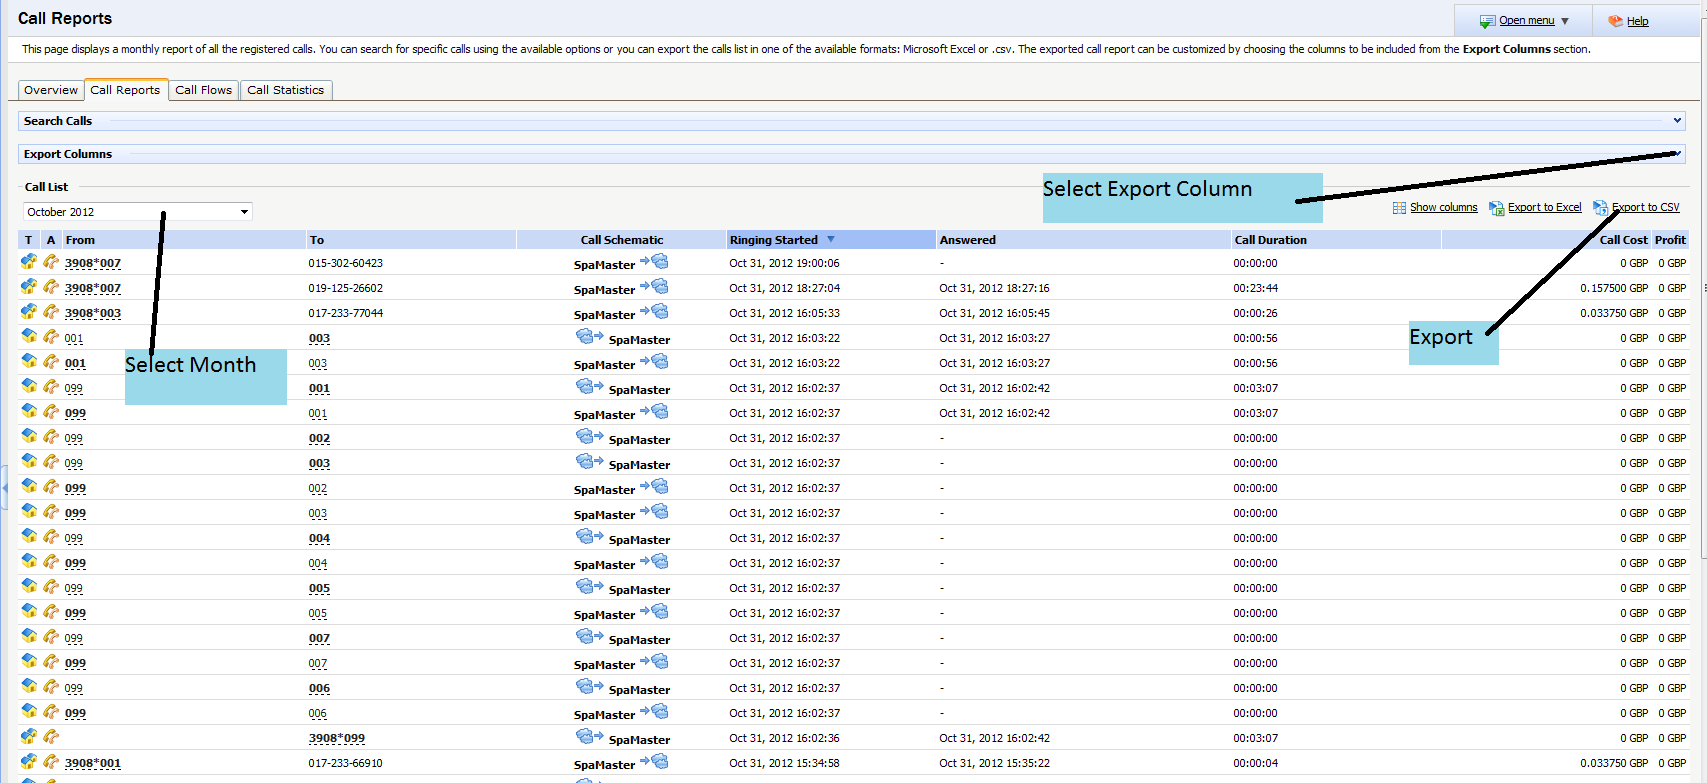Select destination number 019-125-26602
The image size is (1707, 783).
[346, 289]
